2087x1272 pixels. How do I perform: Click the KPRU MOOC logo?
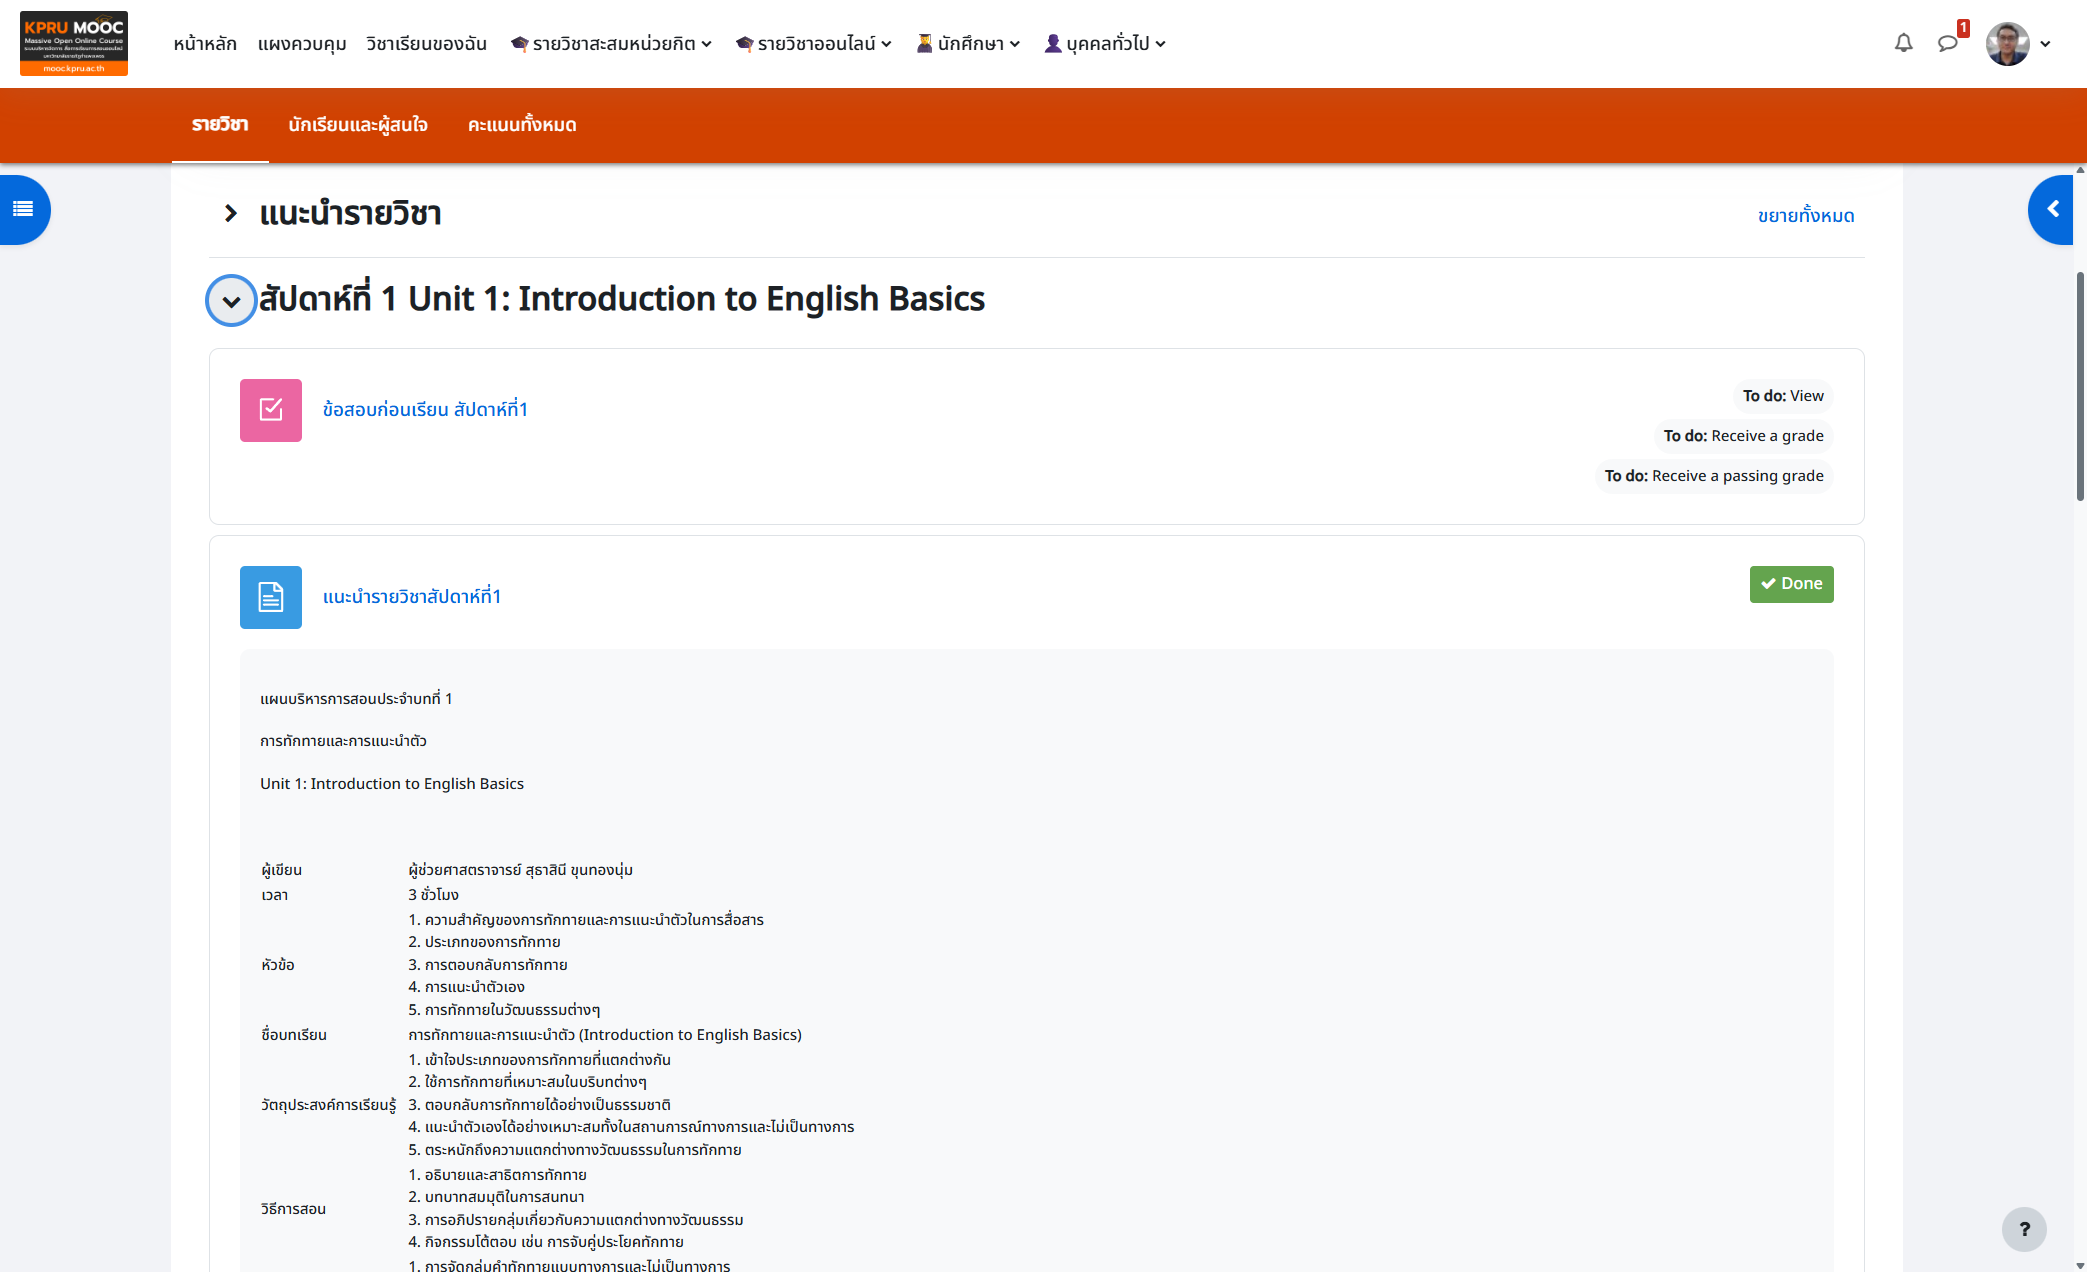[74, 43]
